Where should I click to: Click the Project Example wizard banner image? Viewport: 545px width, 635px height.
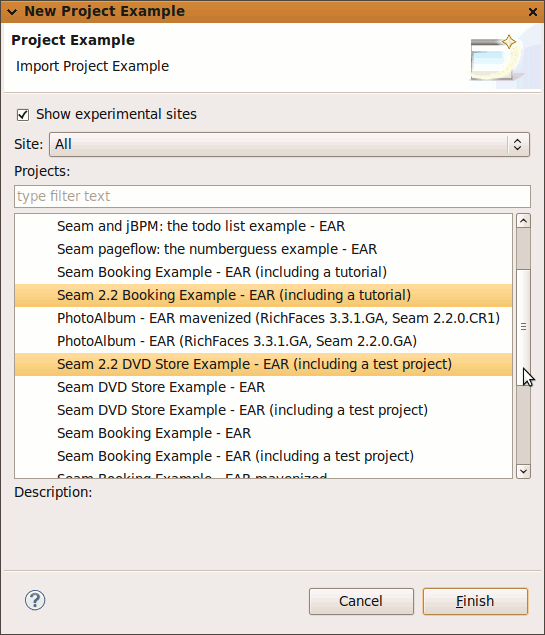[x=501, y=59]
